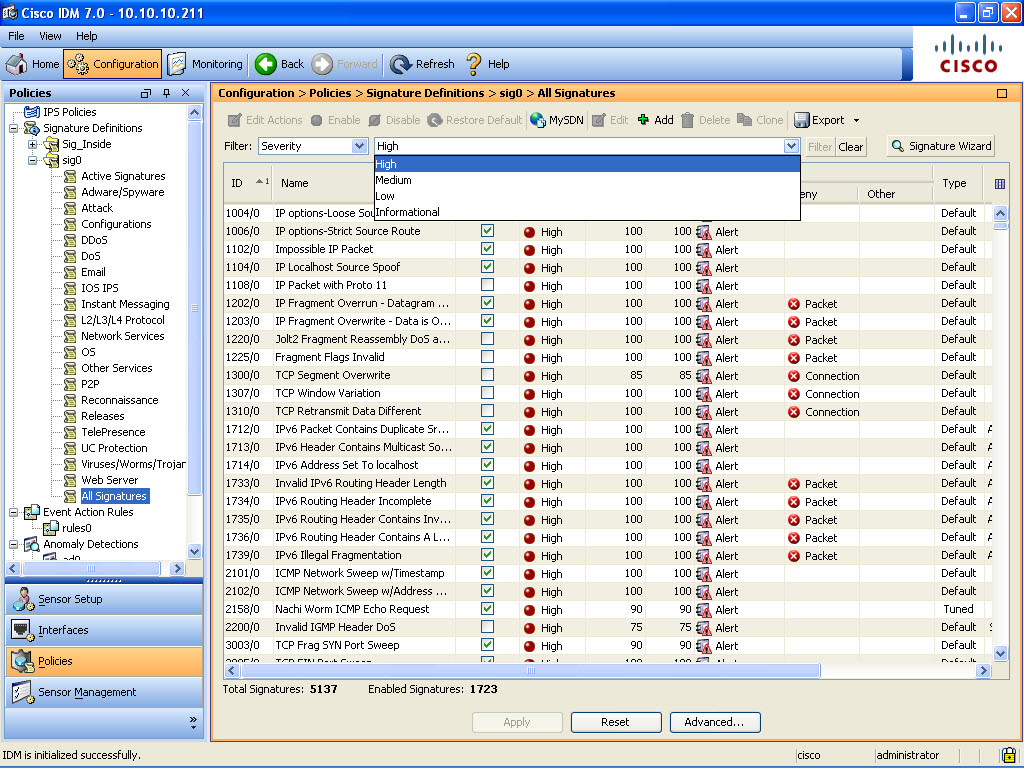
Task: Go Back using the green arrow
Action: click(265, 64)
